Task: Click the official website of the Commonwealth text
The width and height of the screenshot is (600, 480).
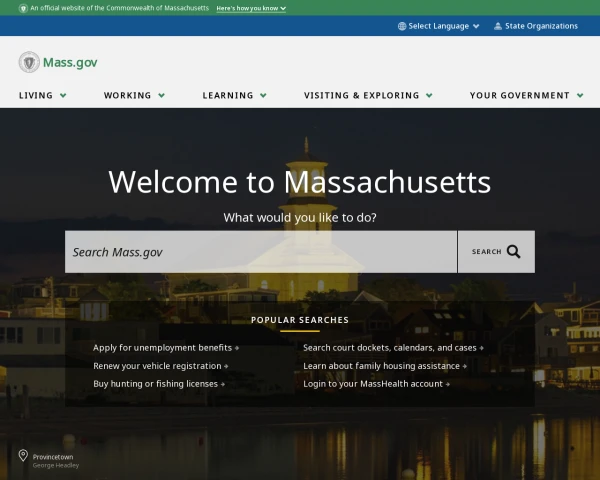Action: (x=119, y=8)
